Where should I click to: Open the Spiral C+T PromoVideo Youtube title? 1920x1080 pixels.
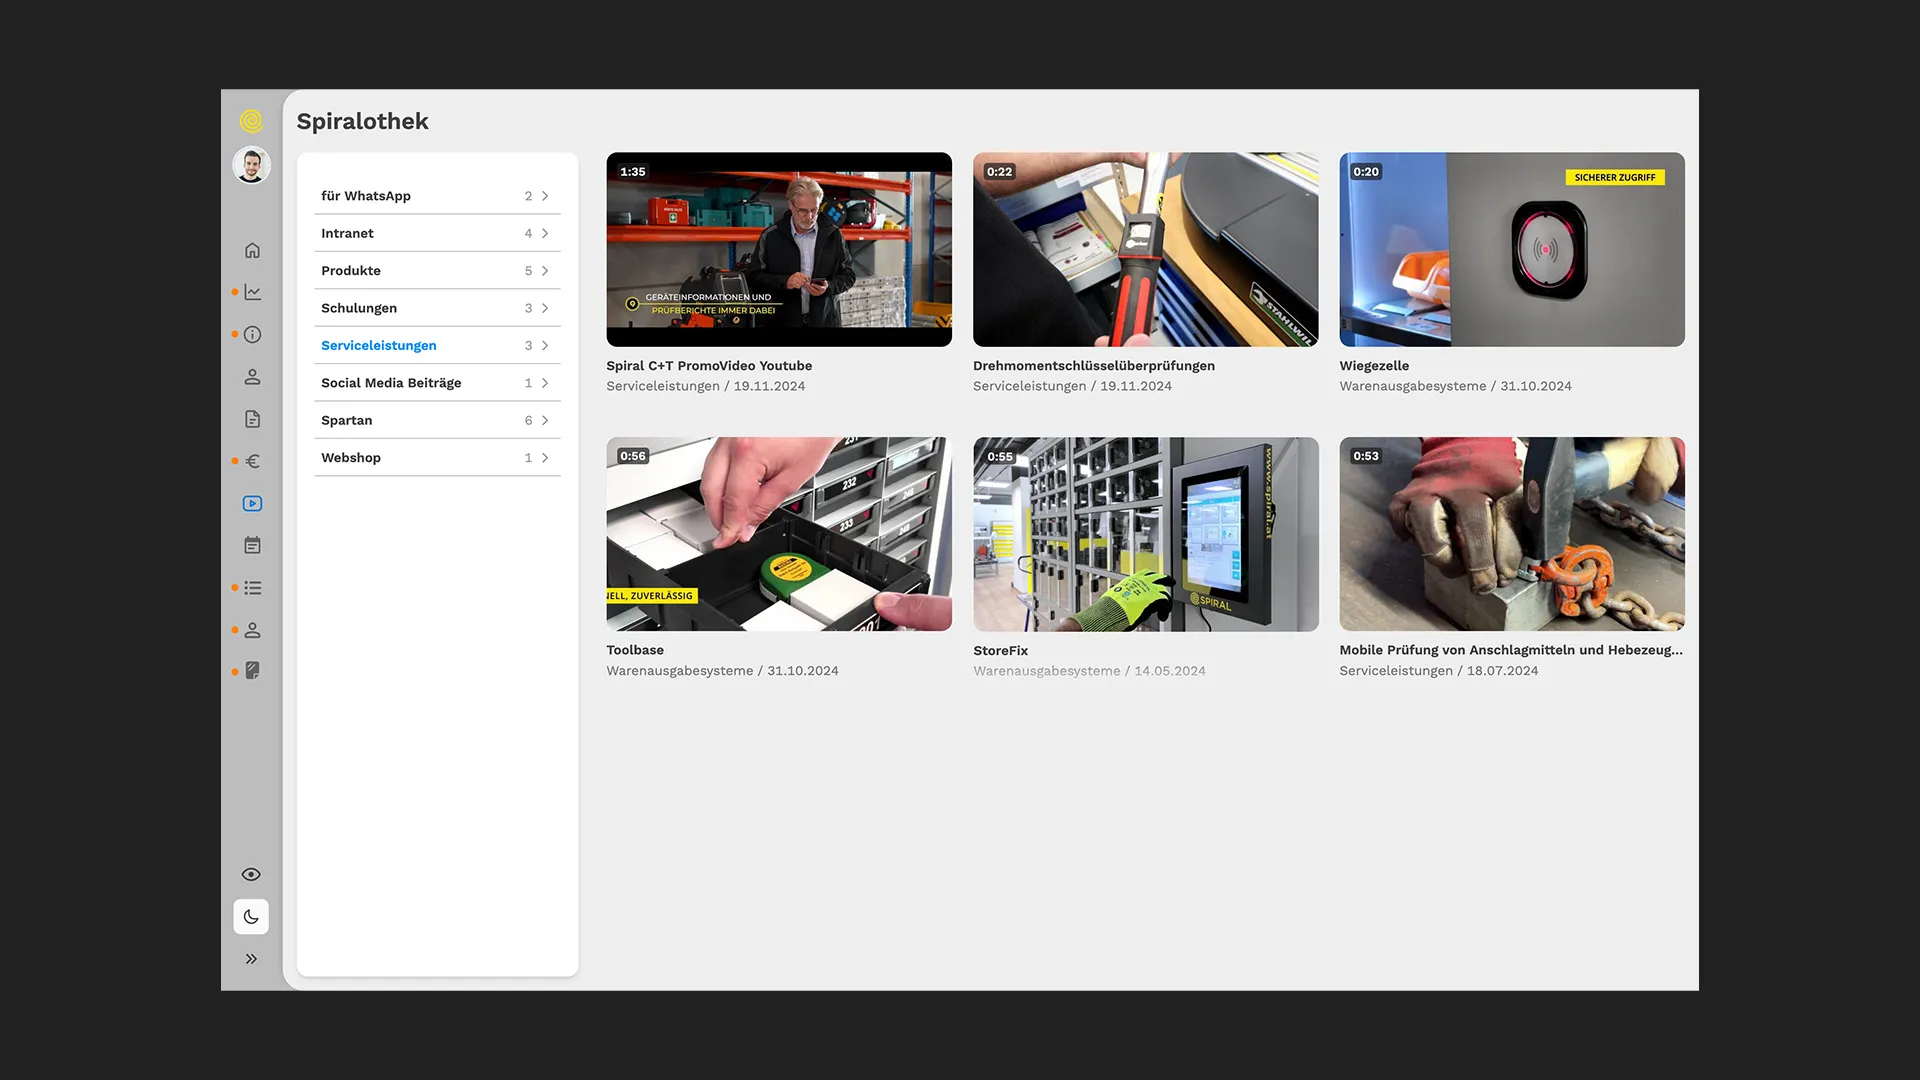(709, 366)
